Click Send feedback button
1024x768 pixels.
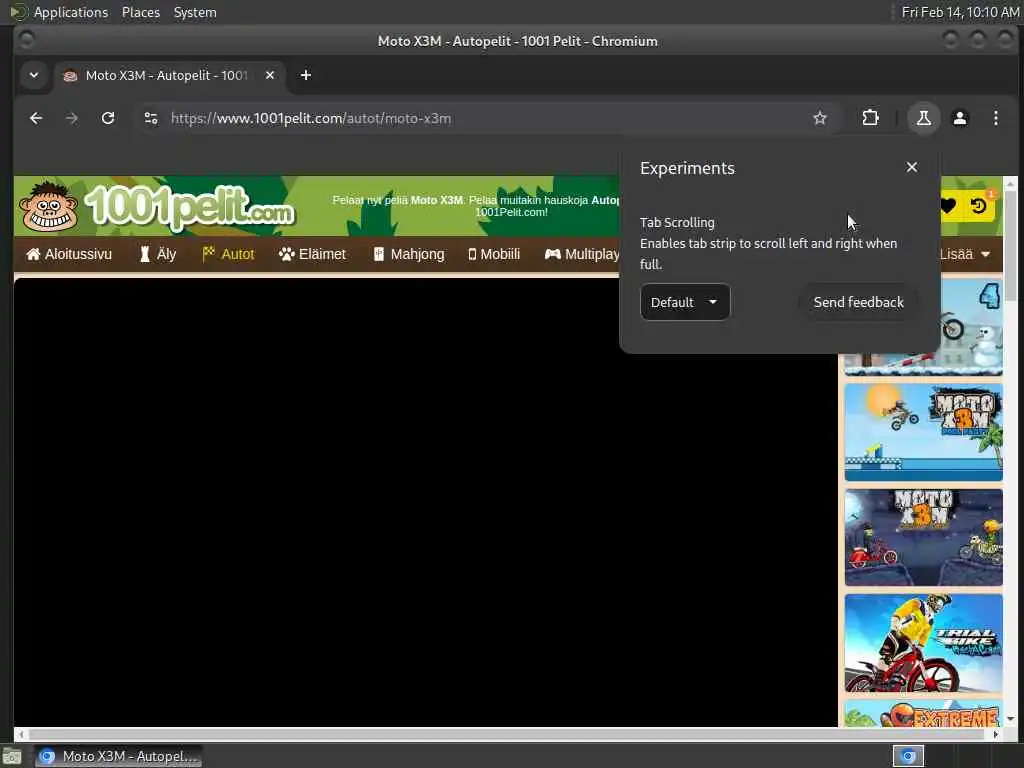coord(858,302)
